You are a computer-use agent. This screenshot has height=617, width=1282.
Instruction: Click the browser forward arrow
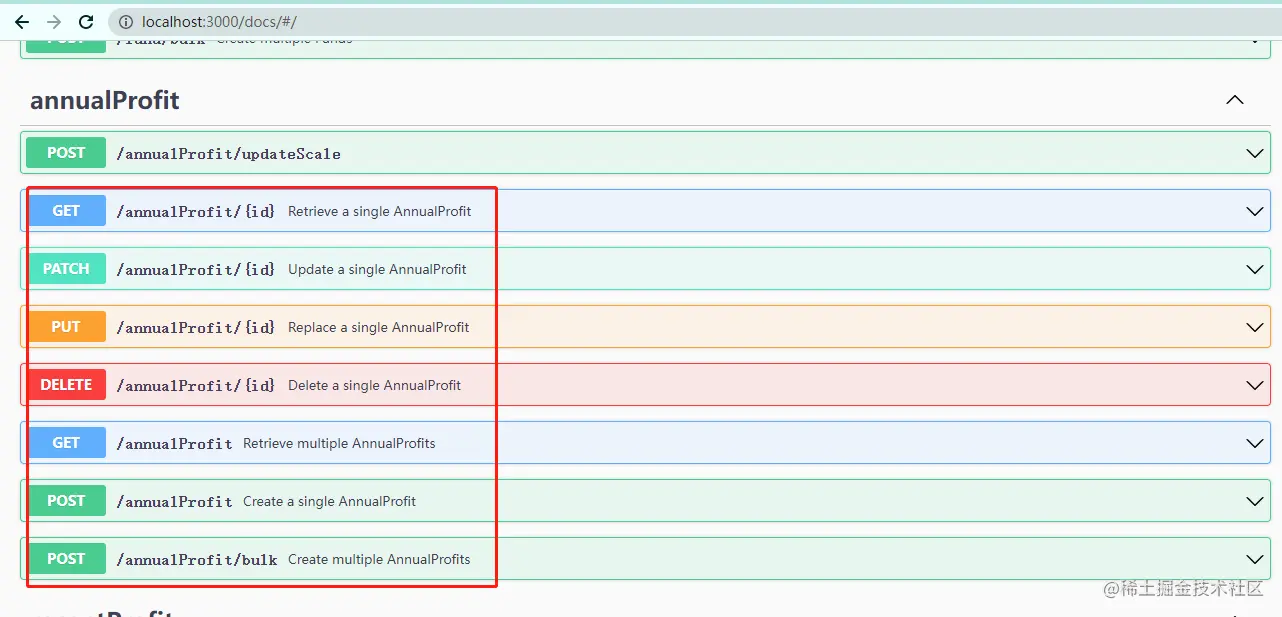coord(54,21)
